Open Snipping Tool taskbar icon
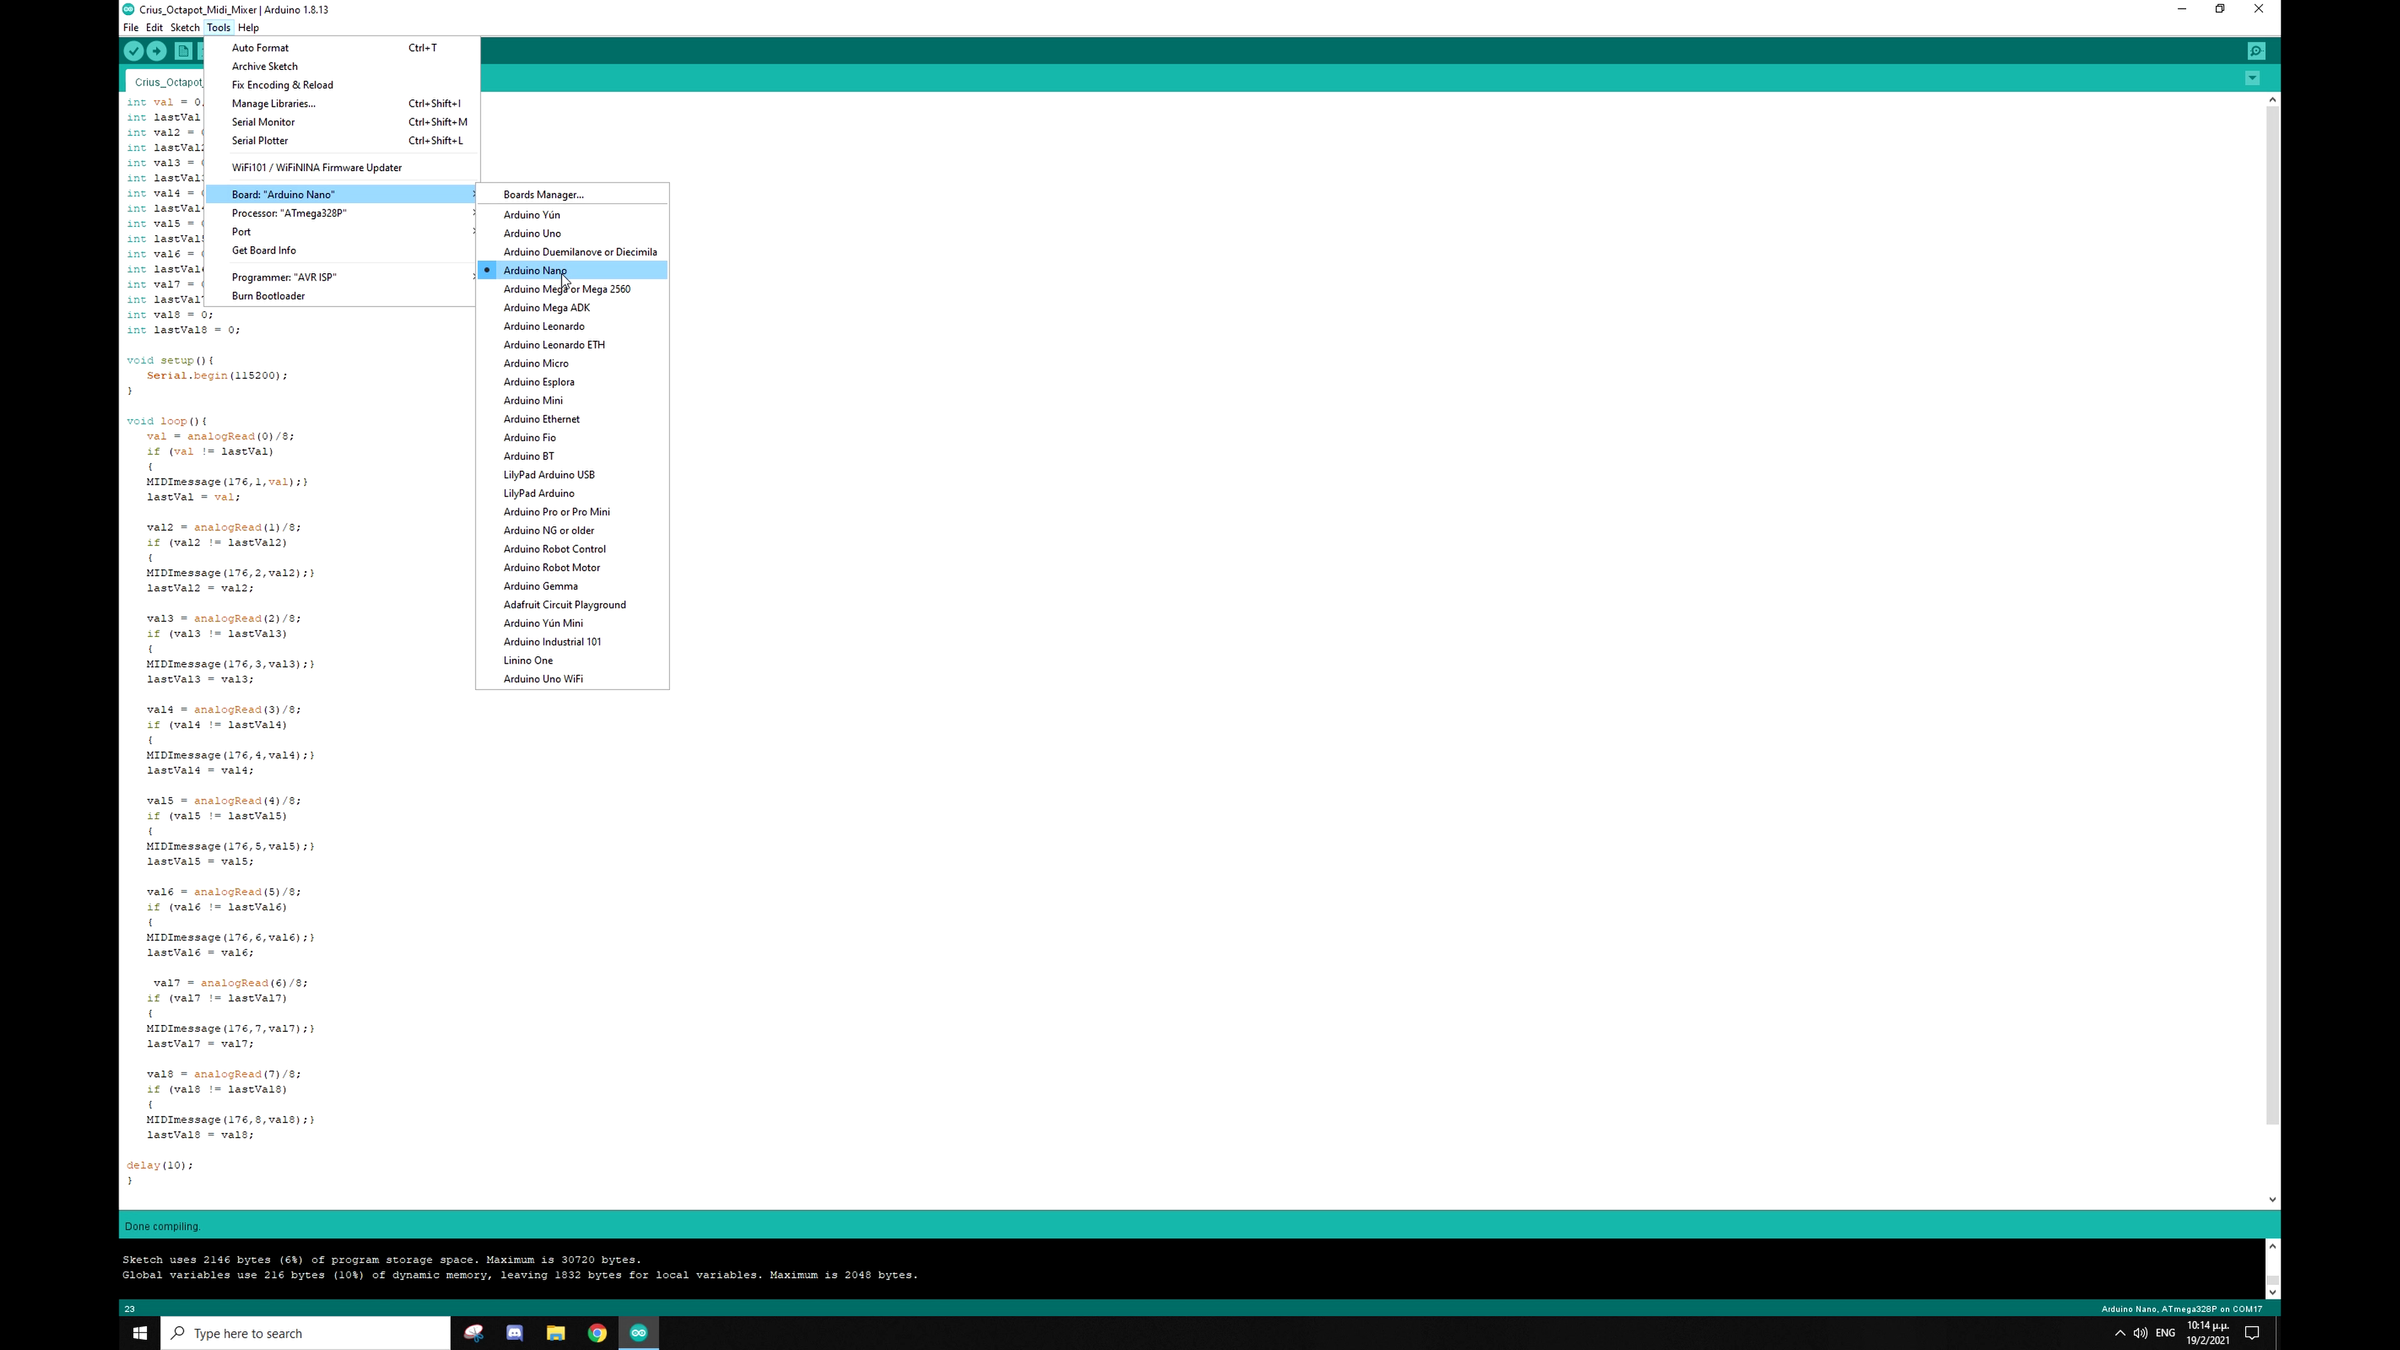 point(474,1333)
